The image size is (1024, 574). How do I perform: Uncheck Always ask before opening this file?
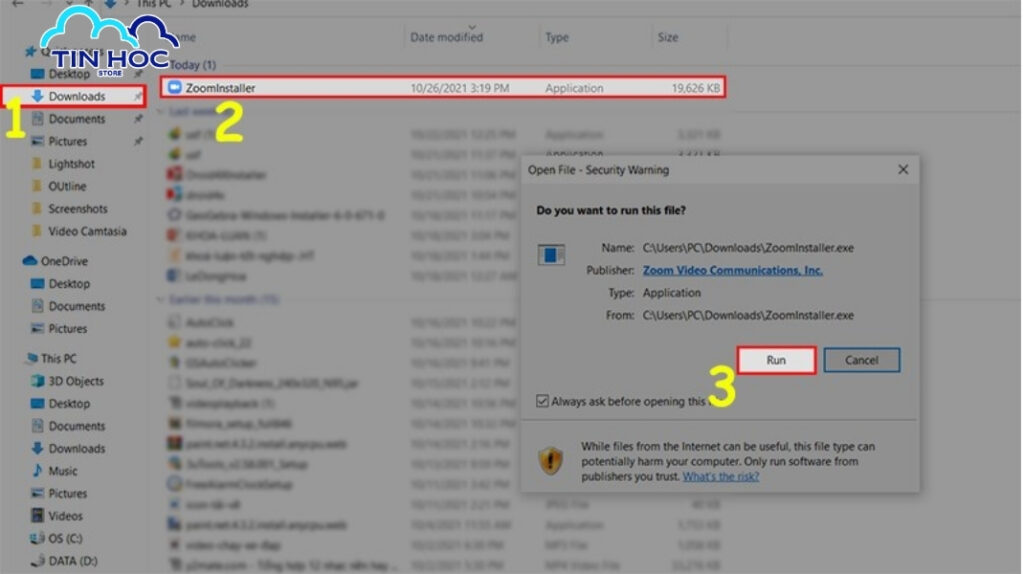542,401
